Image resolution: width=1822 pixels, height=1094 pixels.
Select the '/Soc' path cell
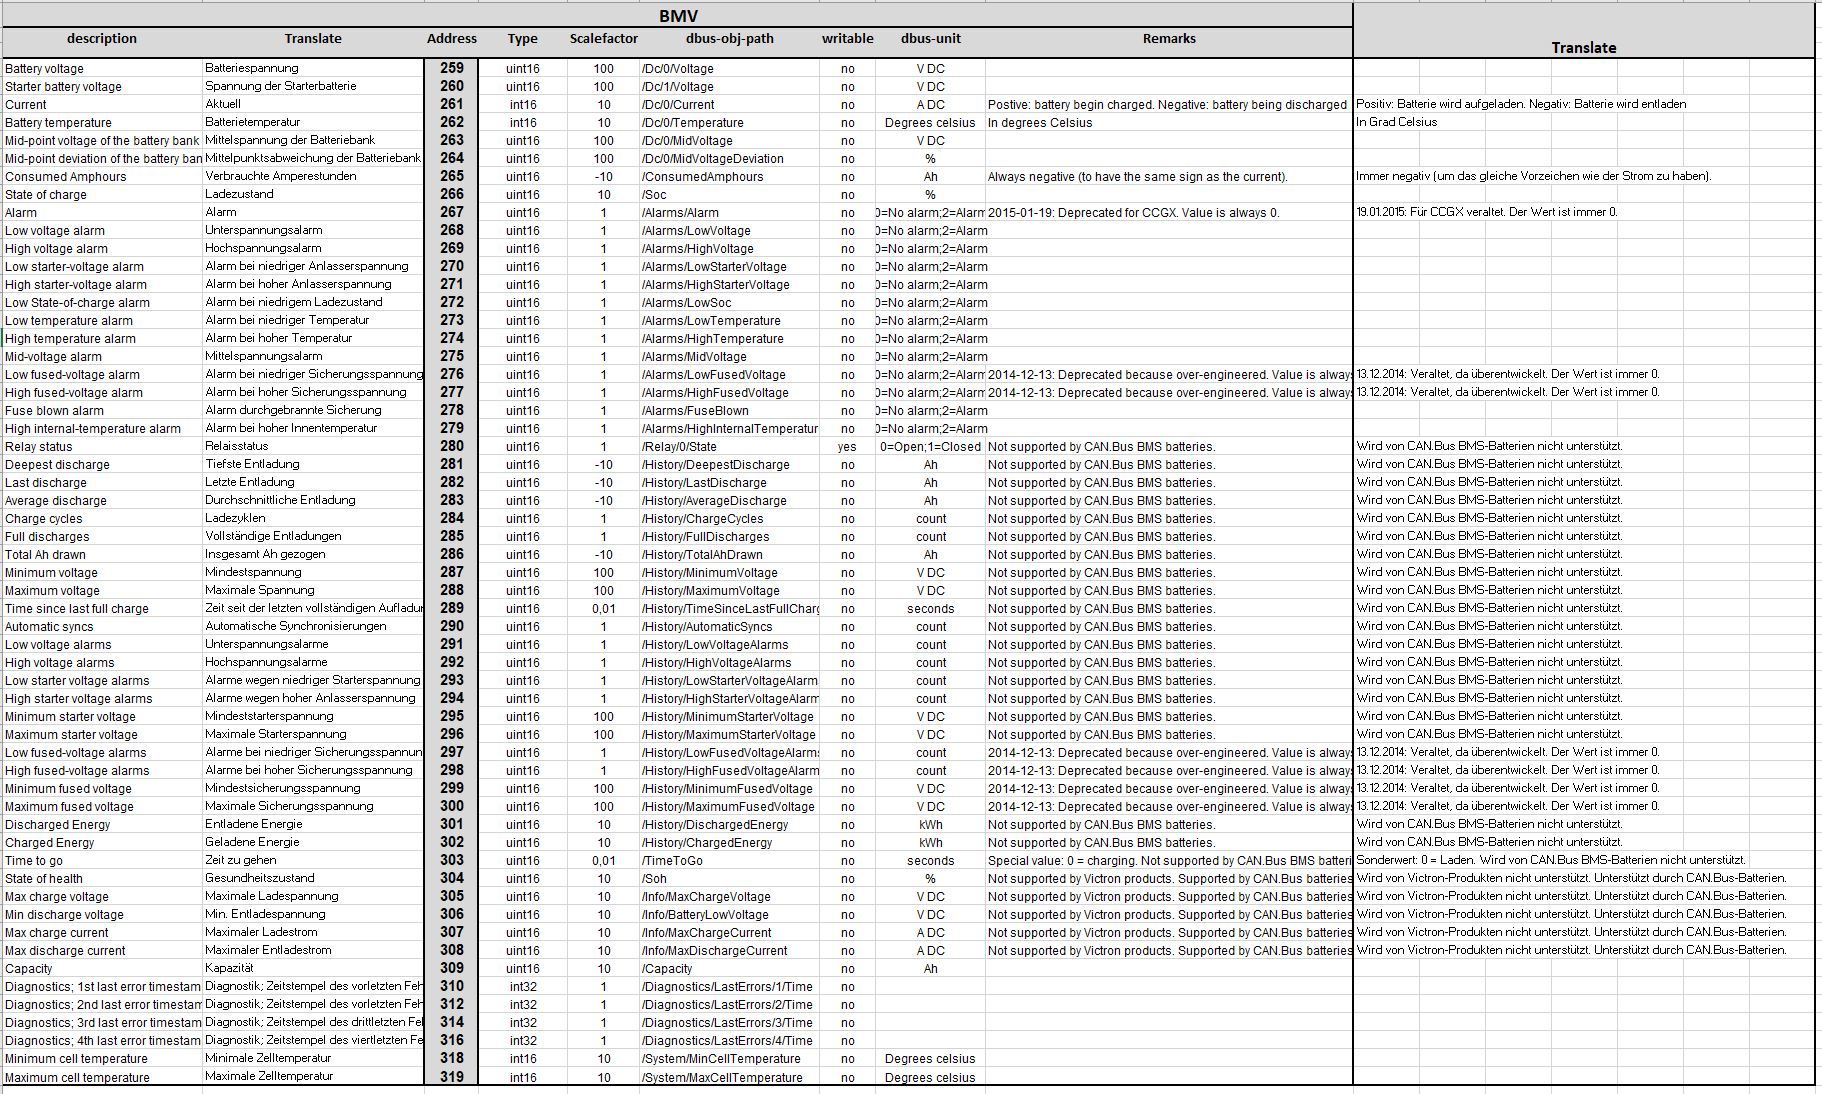tap(730, 195)
